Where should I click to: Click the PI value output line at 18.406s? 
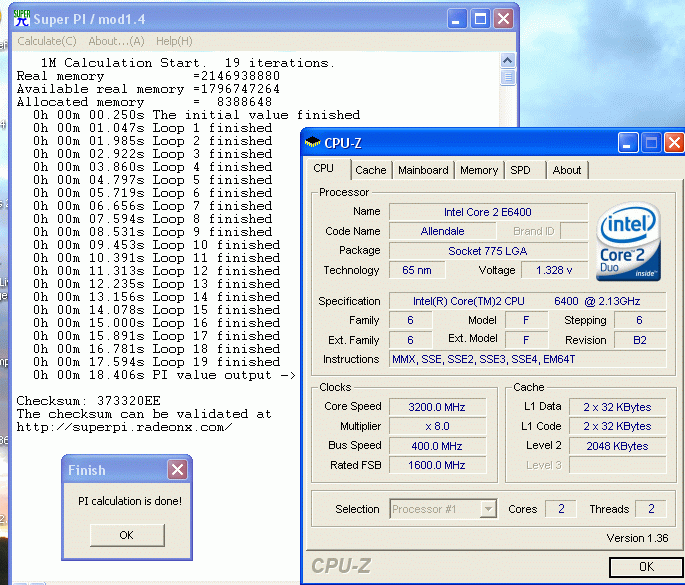tap(164, 375)
